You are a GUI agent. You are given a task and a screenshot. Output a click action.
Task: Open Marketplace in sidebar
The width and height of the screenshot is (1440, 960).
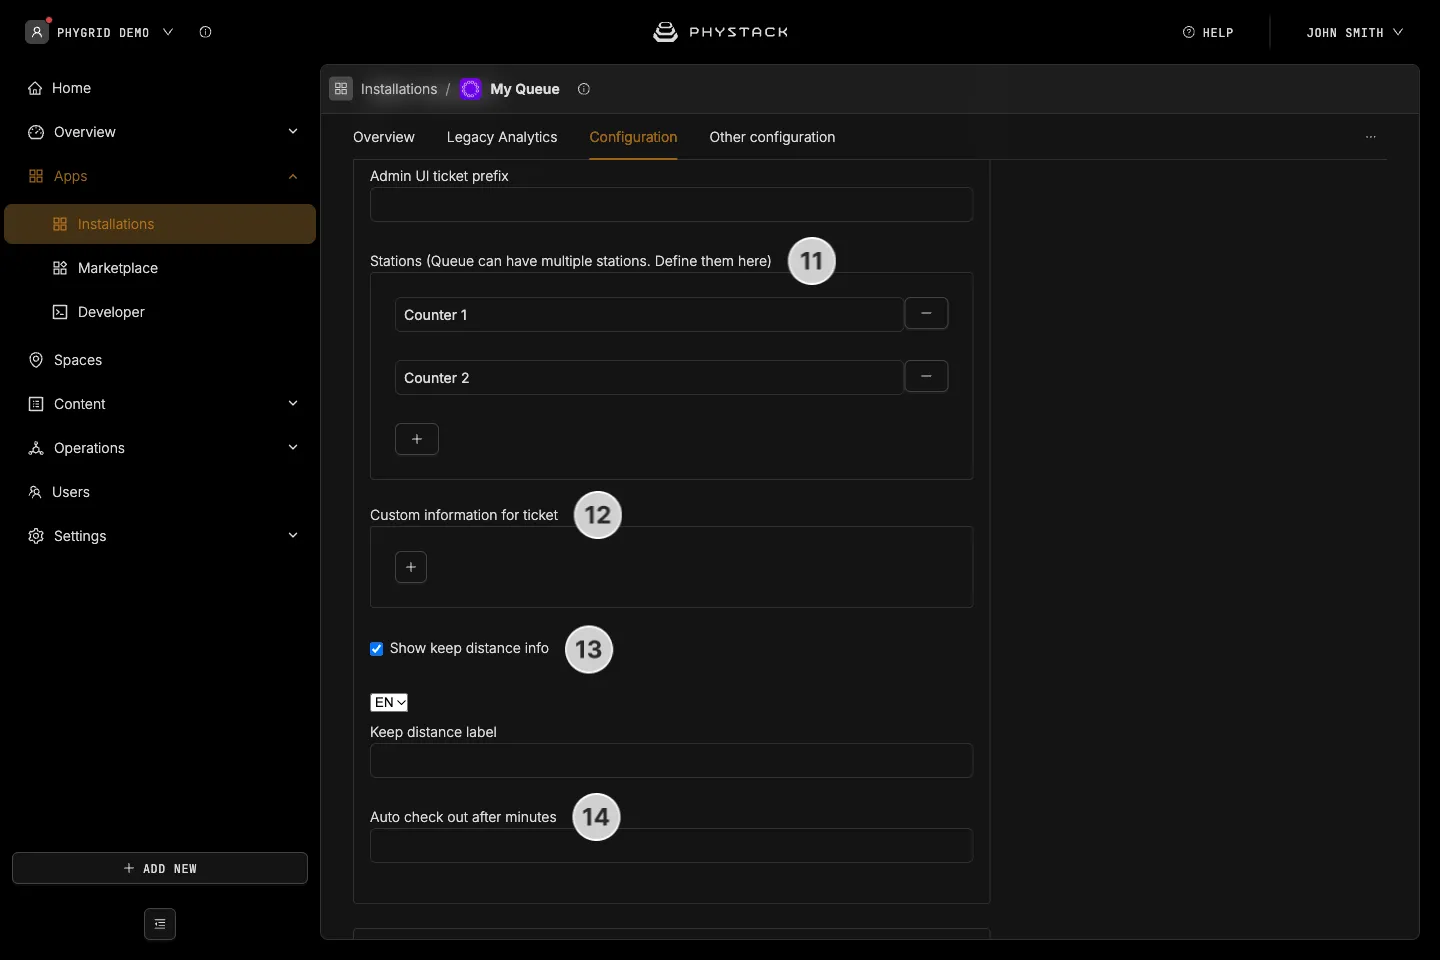[160, 268]
